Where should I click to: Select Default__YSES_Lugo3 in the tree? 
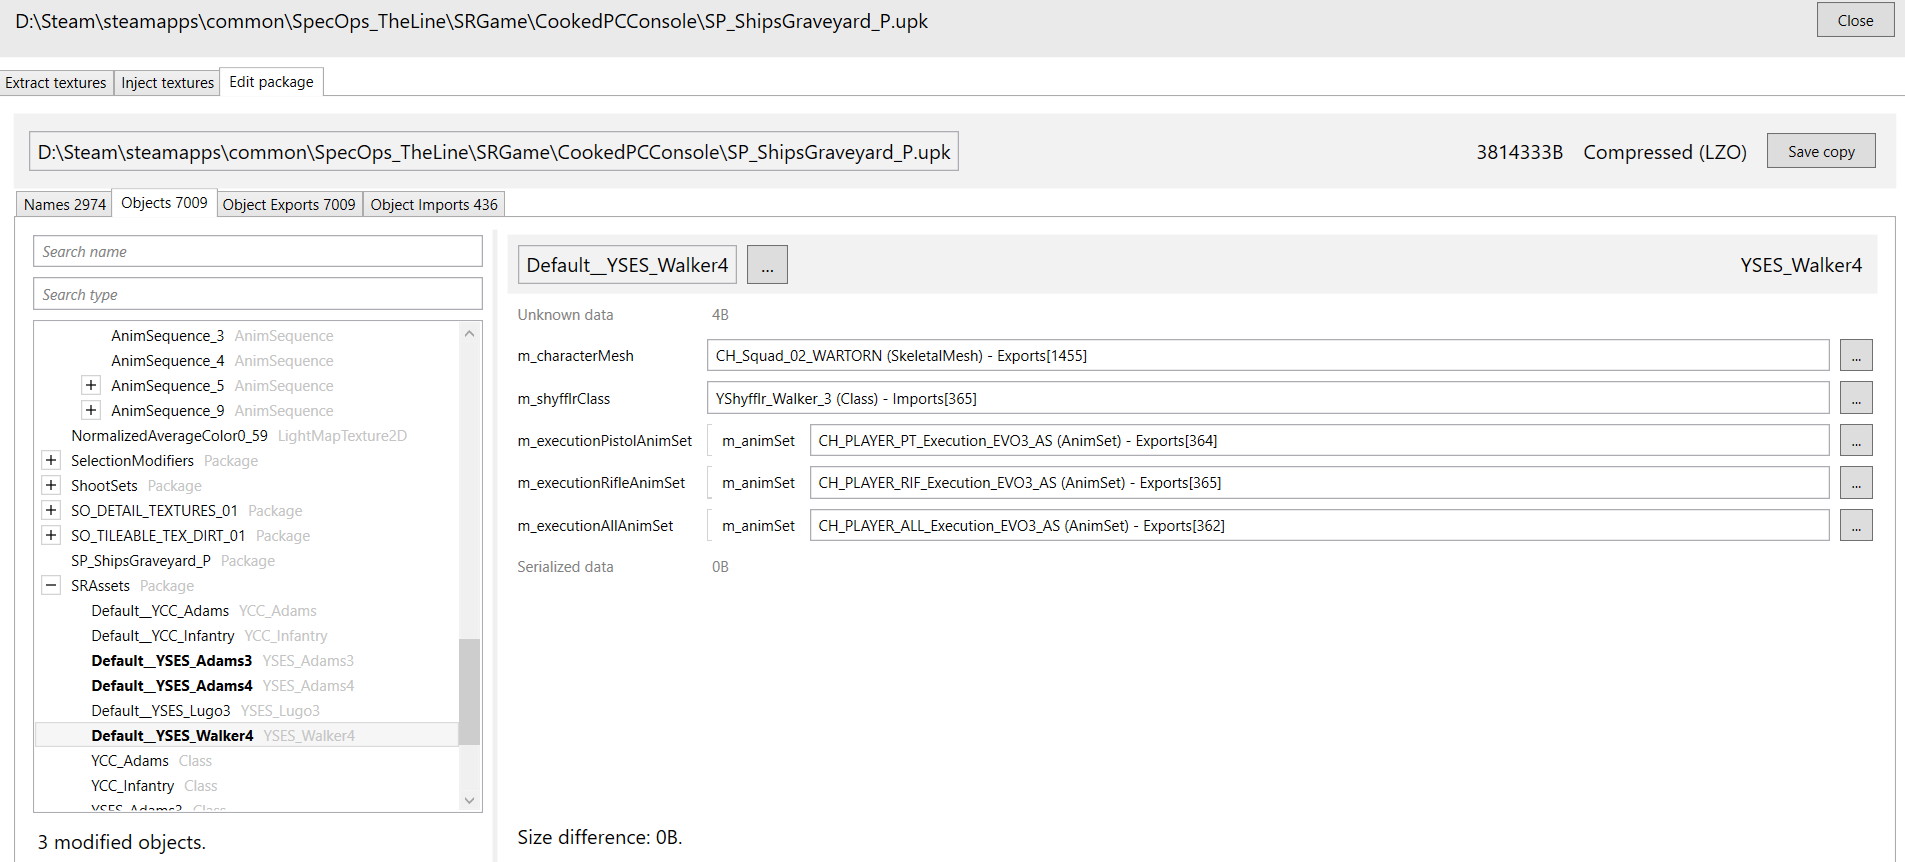(x=161, y=711)
